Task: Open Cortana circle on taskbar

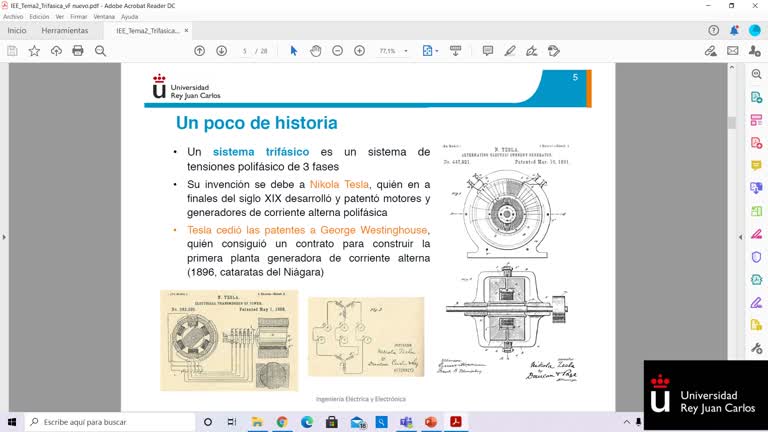Action: point(208,422)
